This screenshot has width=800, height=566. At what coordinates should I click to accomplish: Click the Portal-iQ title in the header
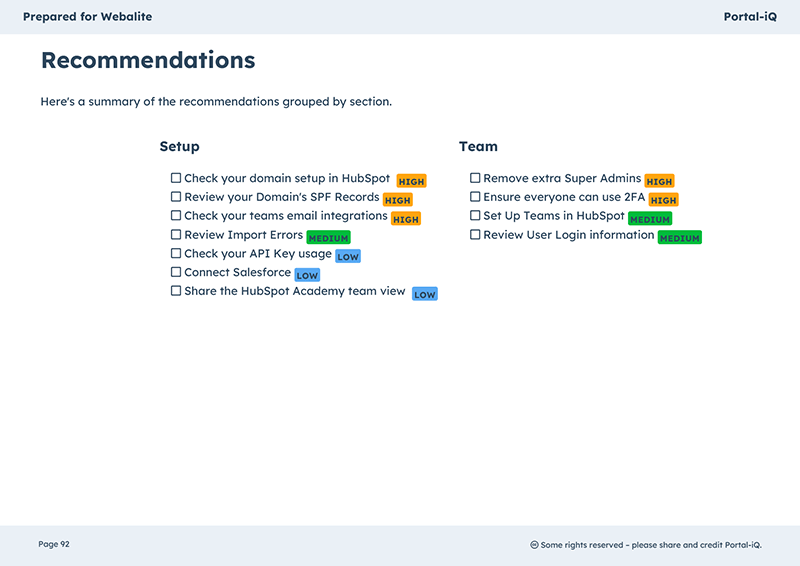click(x=750, y=17)
